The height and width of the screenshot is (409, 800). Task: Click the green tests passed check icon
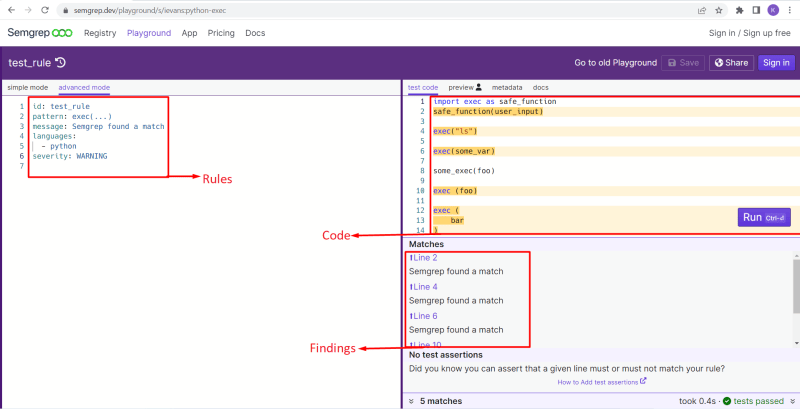pyautogui.click(x=727, y=401)
